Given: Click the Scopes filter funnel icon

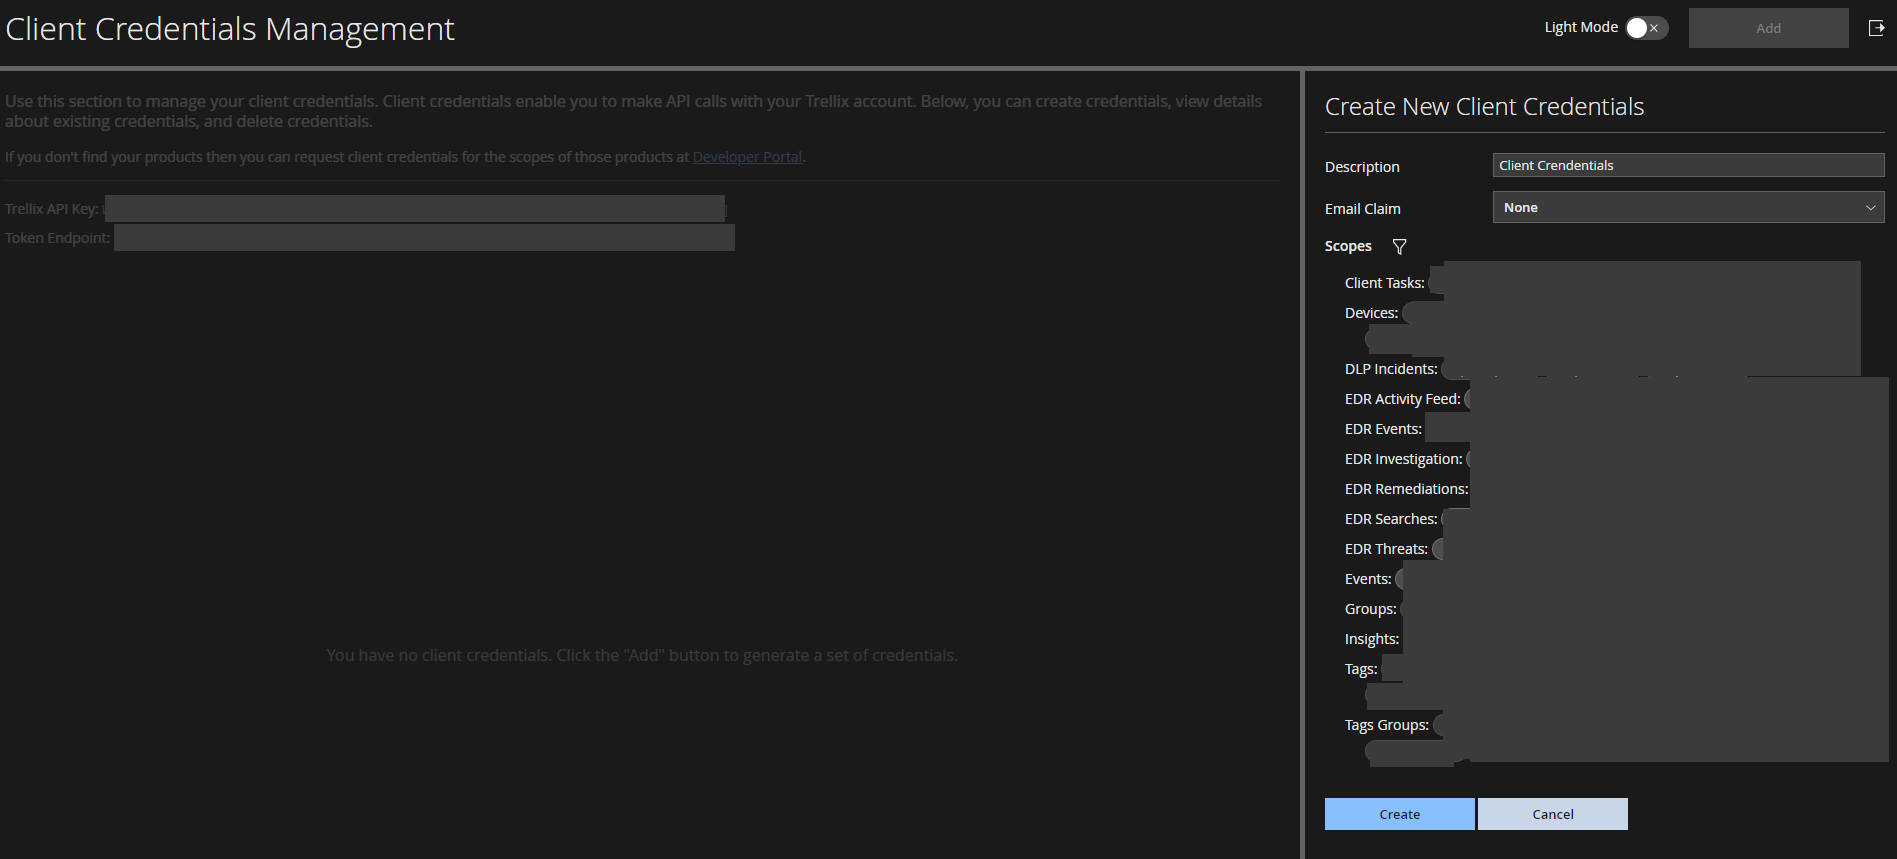Looking at the screenshot, I should (x=1400, y=247).
